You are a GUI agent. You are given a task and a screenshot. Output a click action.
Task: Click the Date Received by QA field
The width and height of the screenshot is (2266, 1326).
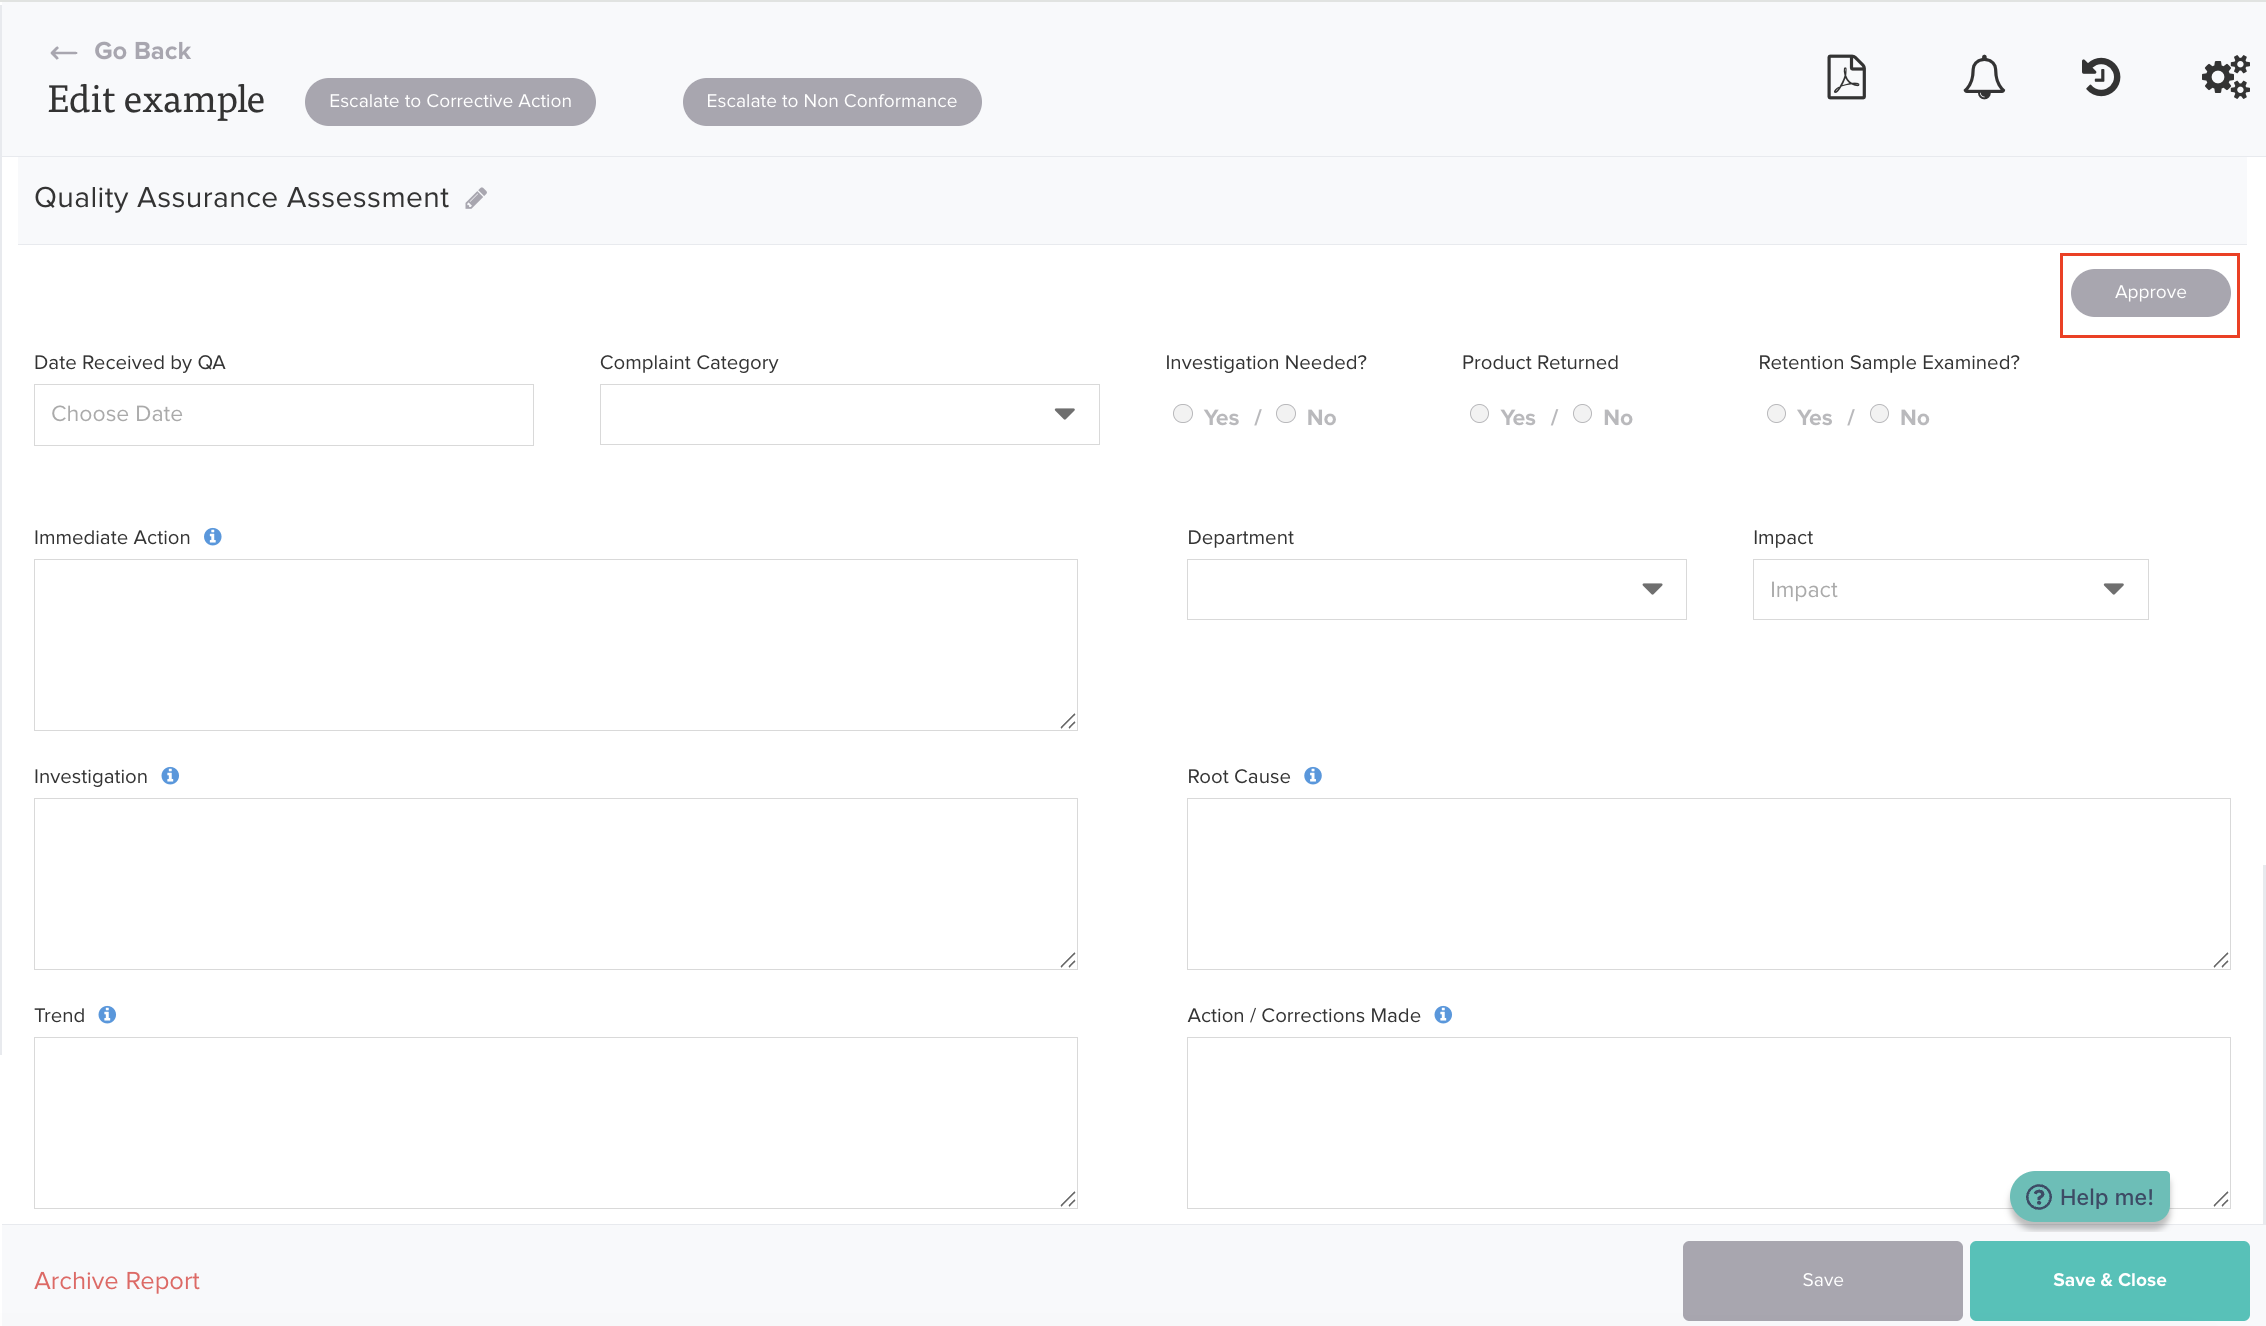point(283,414)
